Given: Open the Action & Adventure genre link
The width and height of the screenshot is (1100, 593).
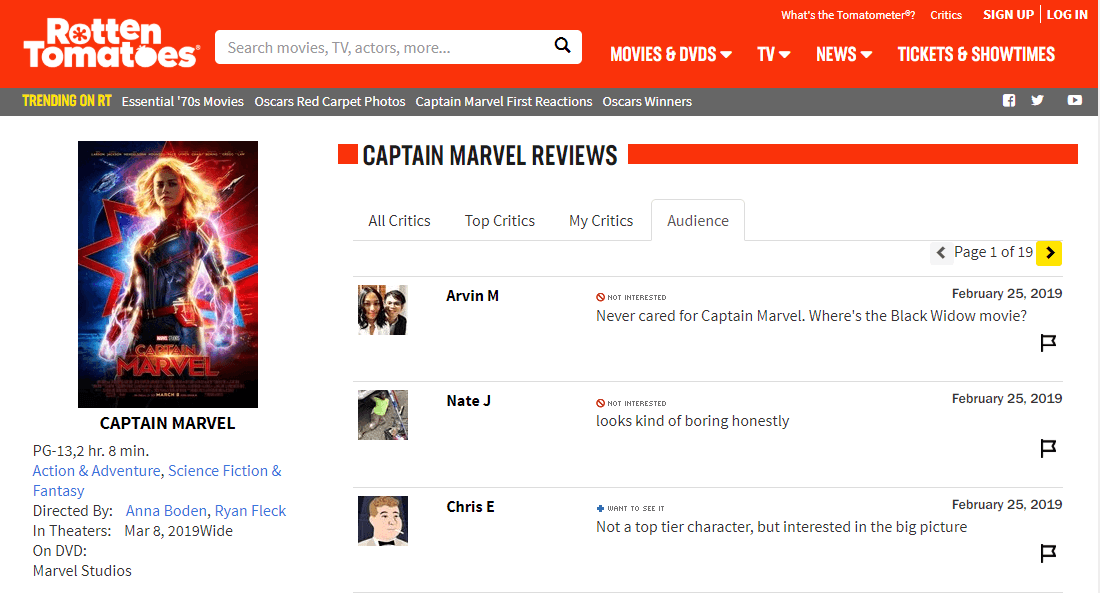Looking at the screenshot, I should click(97, 471).
